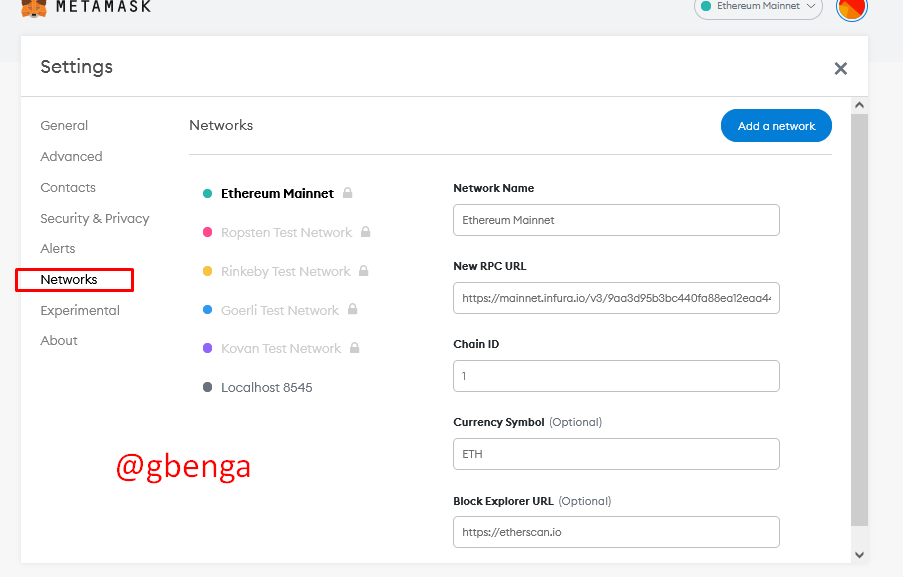Click lock icon beside Goerli Test Network
Image resolution: width=903 pixels, height=577 pixels.
coord(353,310)
